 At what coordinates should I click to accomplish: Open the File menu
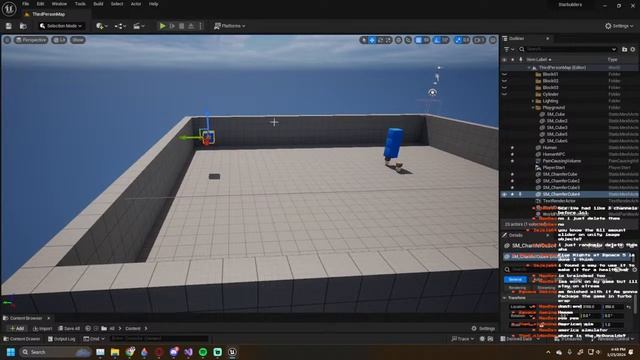25,4
